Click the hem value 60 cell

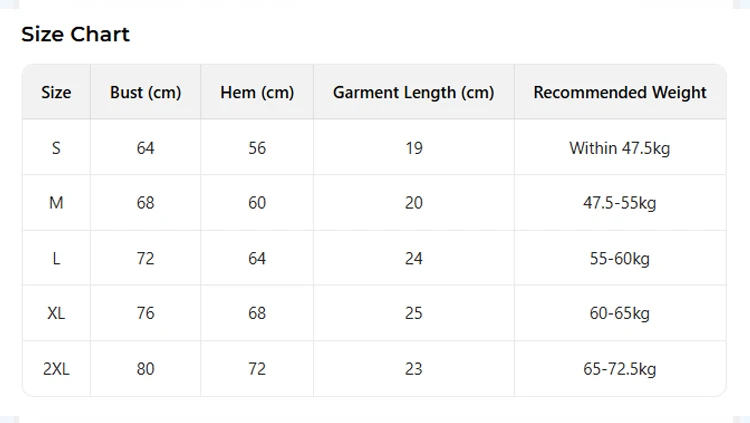(x=257, y=202)
